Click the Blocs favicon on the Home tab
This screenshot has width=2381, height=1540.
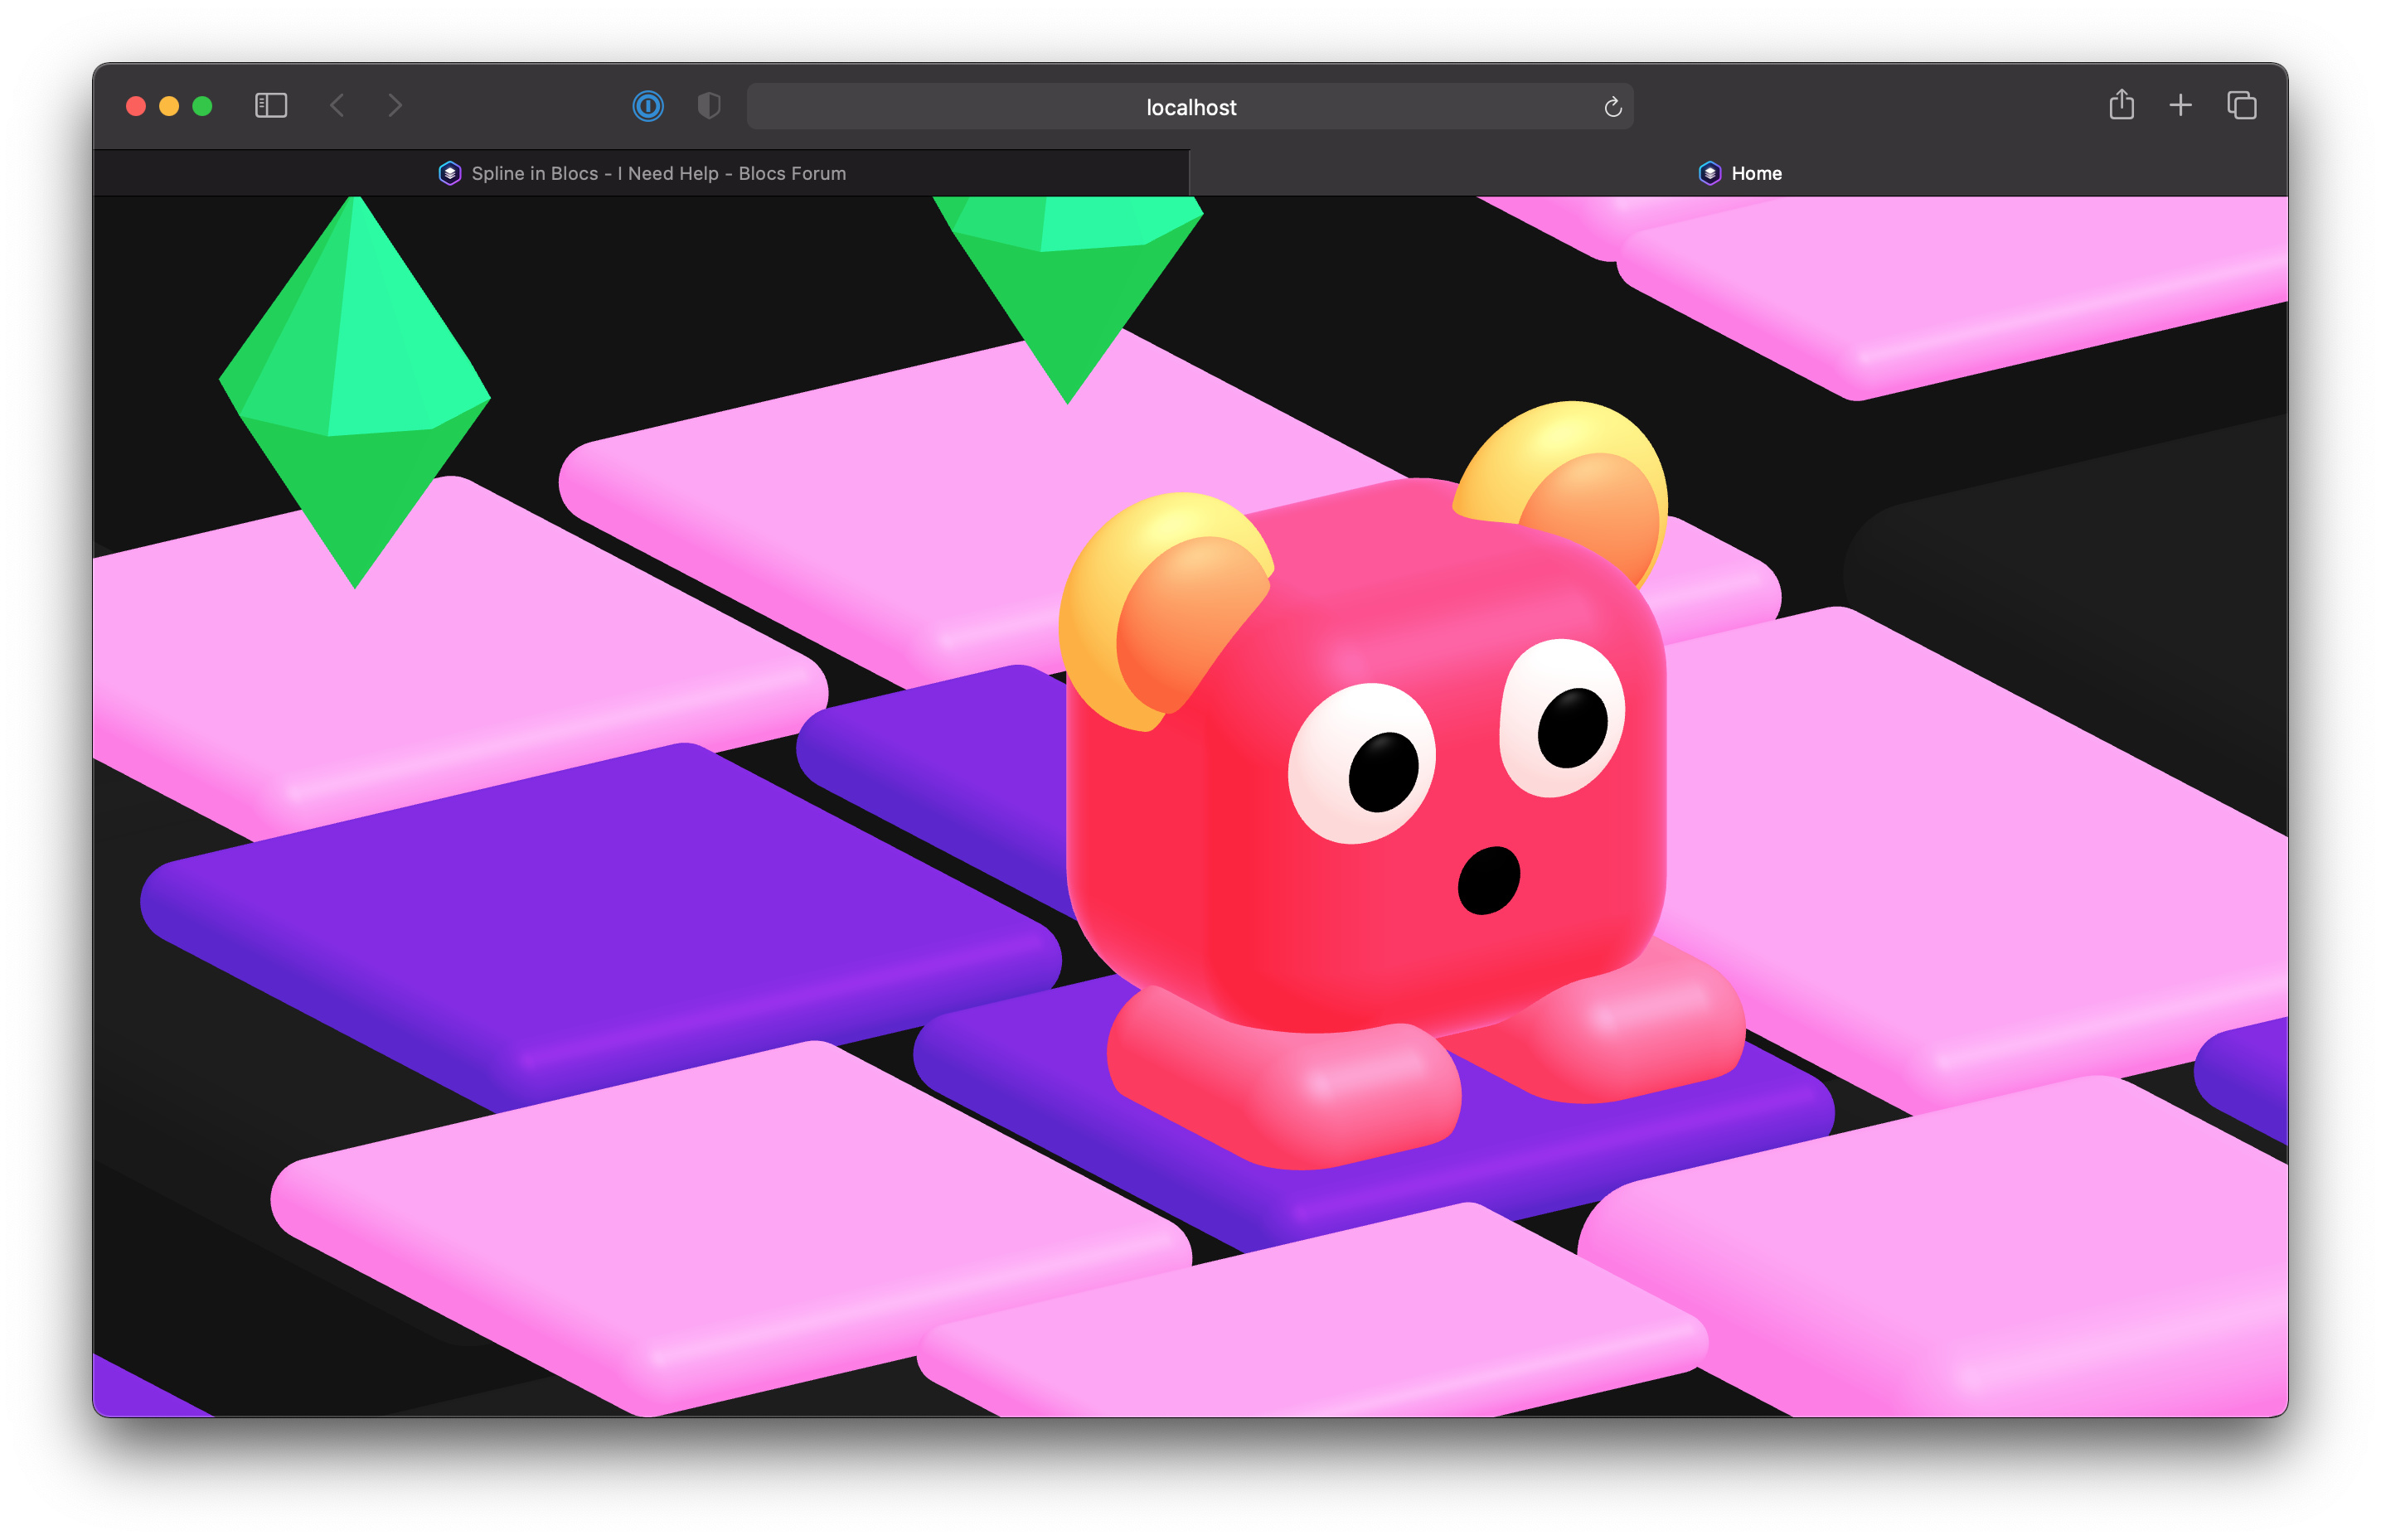click(1709, 174)
